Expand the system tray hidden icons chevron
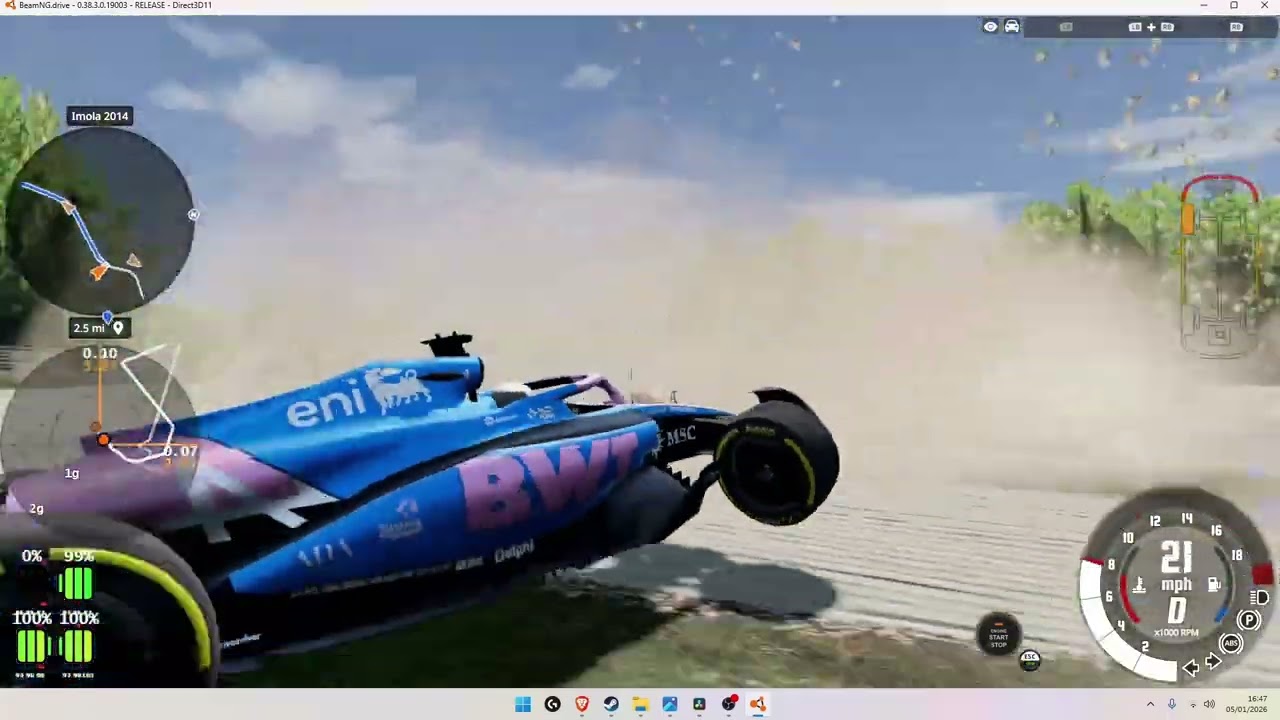This screenshot has width=1280, height=720. (x=1150, y=704)
